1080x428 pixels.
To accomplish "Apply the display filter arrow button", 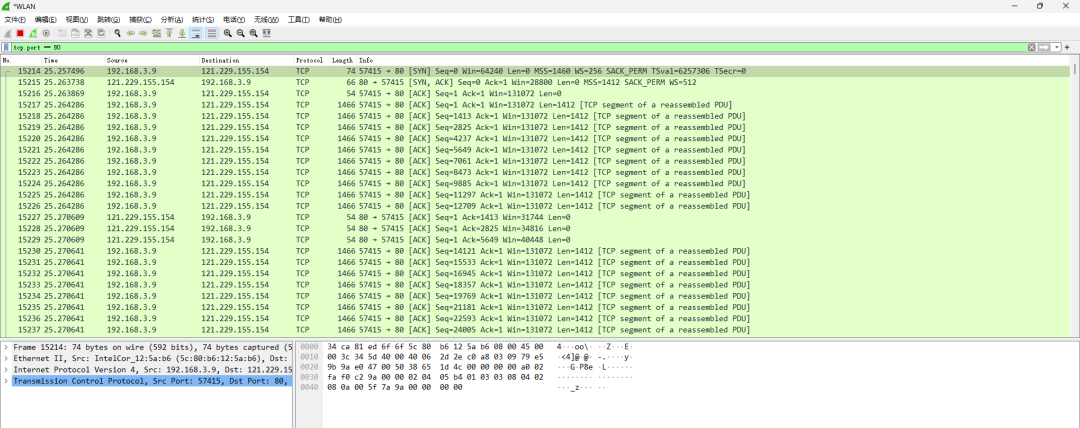I will (1044, 48).
